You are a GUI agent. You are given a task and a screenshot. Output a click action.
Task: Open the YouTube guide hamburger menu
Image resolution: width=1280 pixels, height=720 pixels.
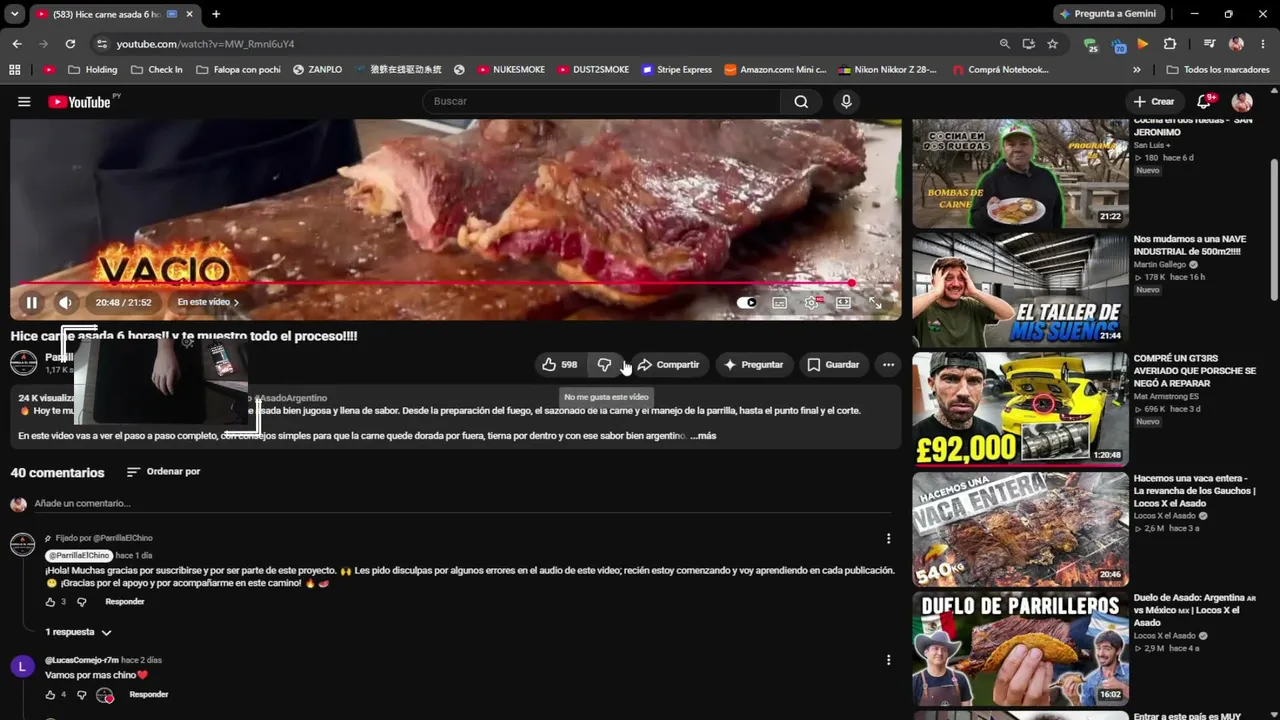[24, 102]
